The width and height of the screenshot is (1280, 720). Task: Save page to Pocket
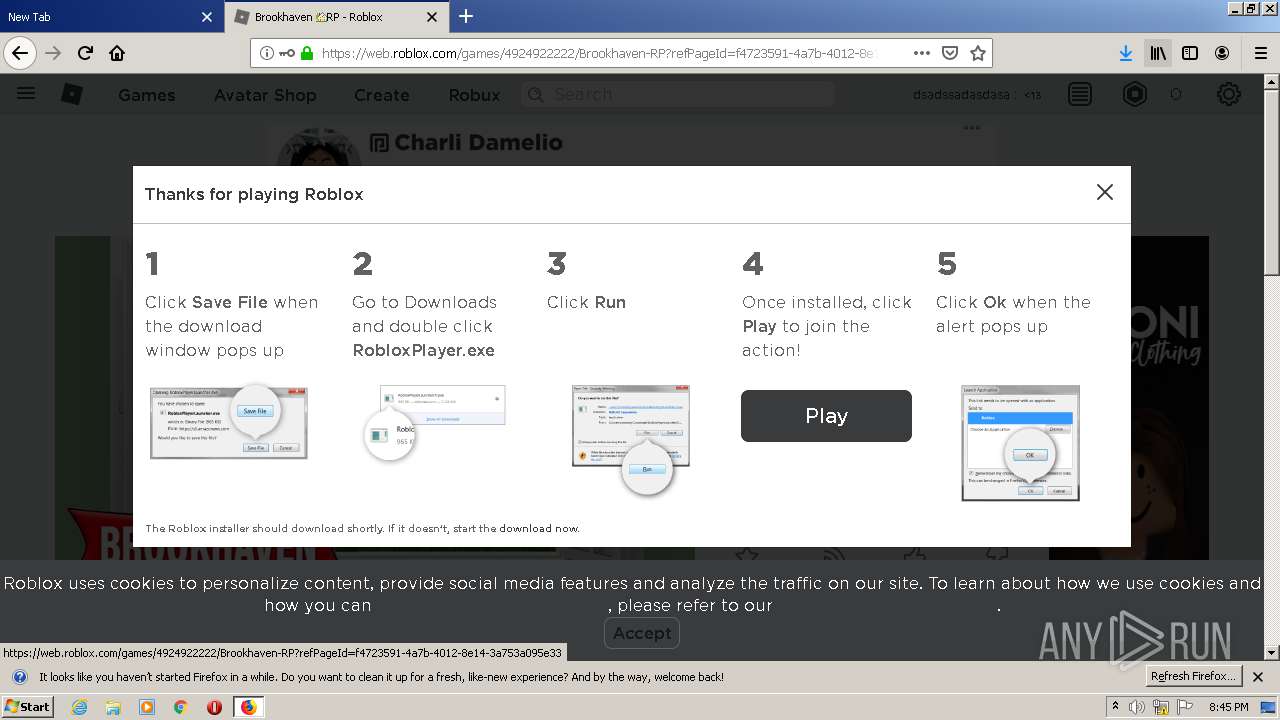click(950, 53)
